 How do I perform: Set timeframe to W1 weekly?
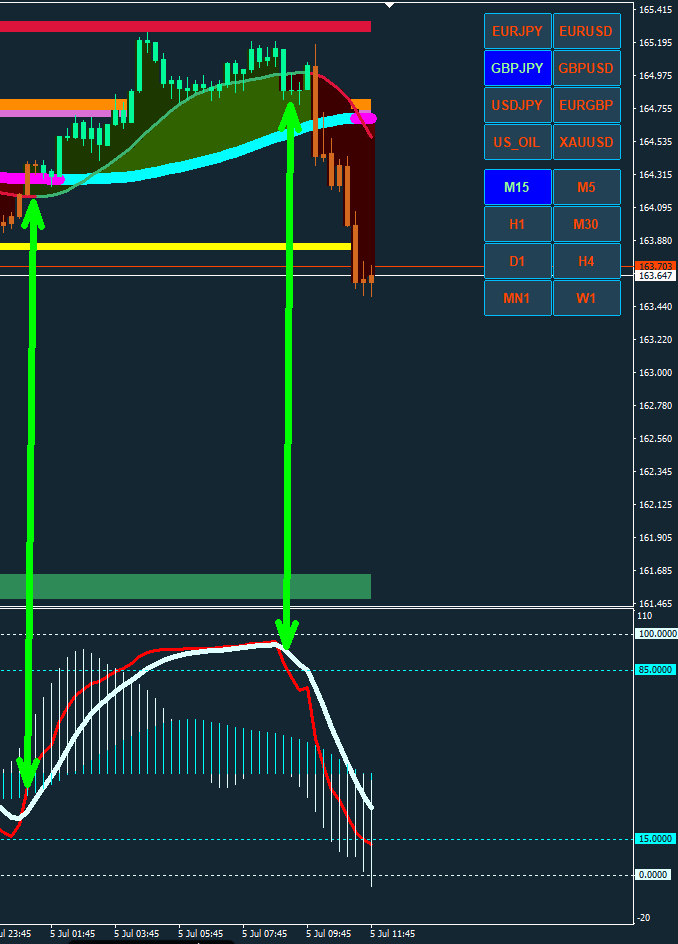(x=586, y=298)
